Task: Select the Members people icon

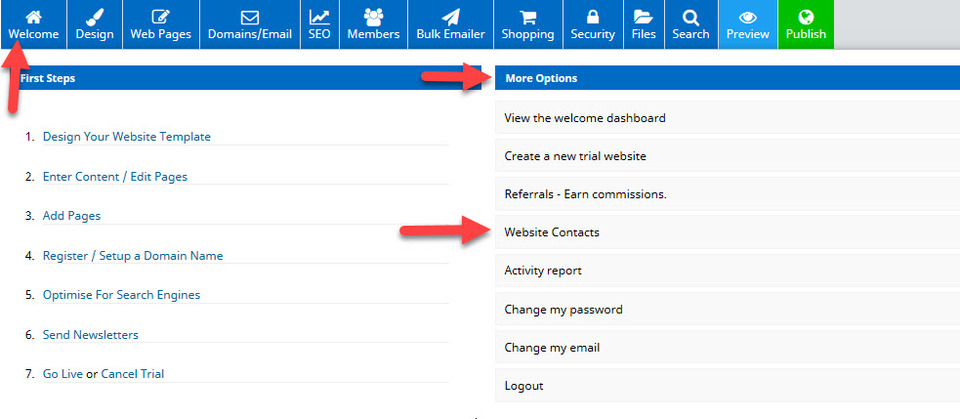Action: coord(373,17)
